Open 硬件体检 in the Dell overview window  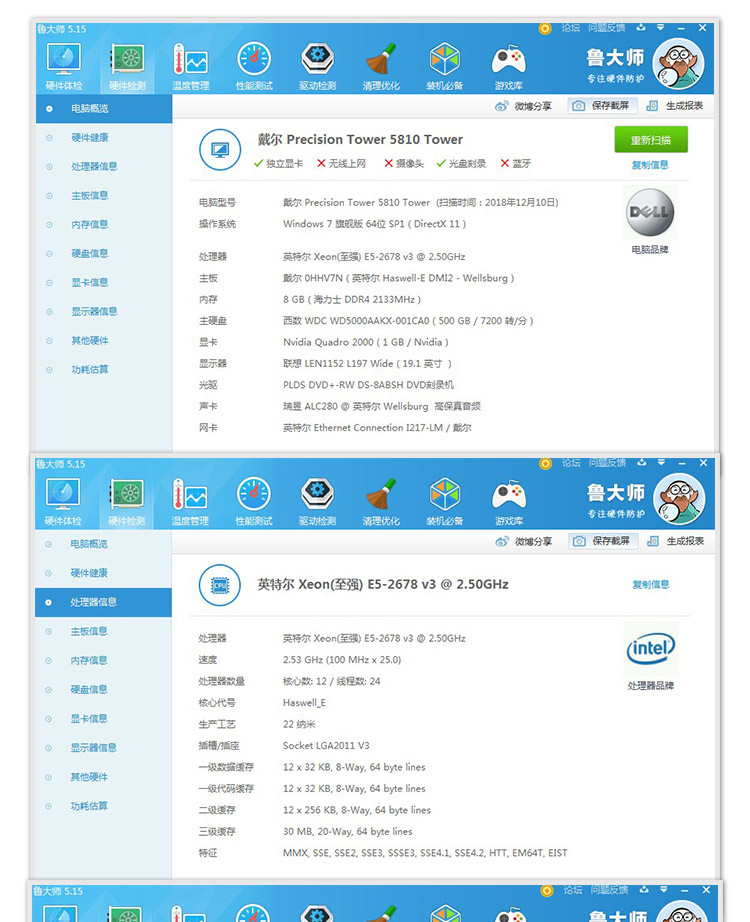[64, 67]
